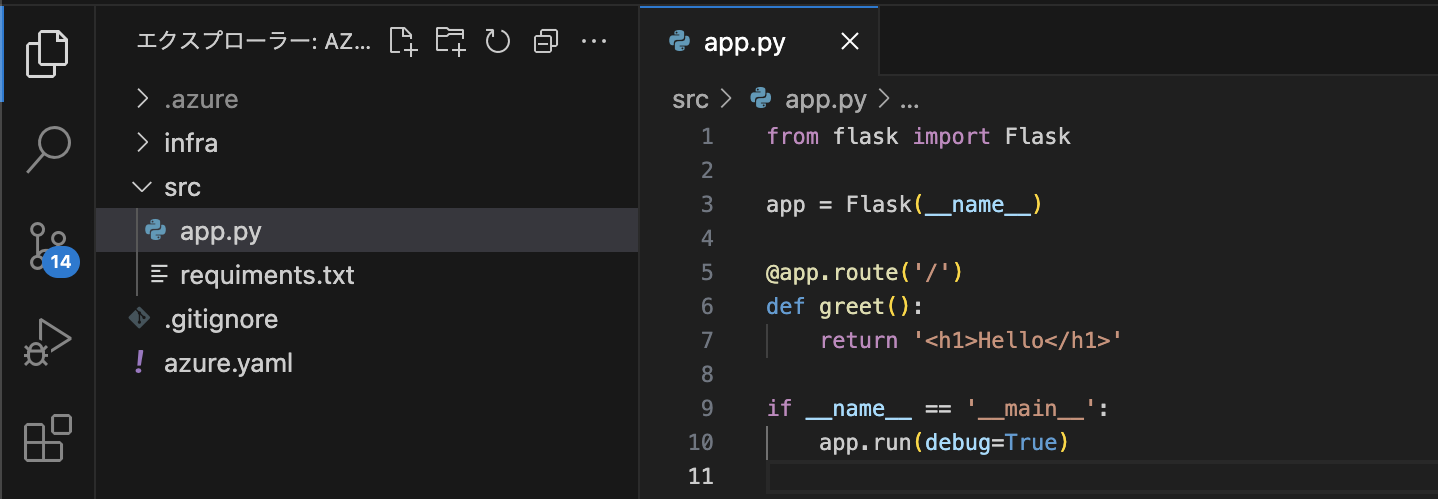Click the @app.route('/') decorator line
Screen dimensions: 1438x499
coord(864,272)
